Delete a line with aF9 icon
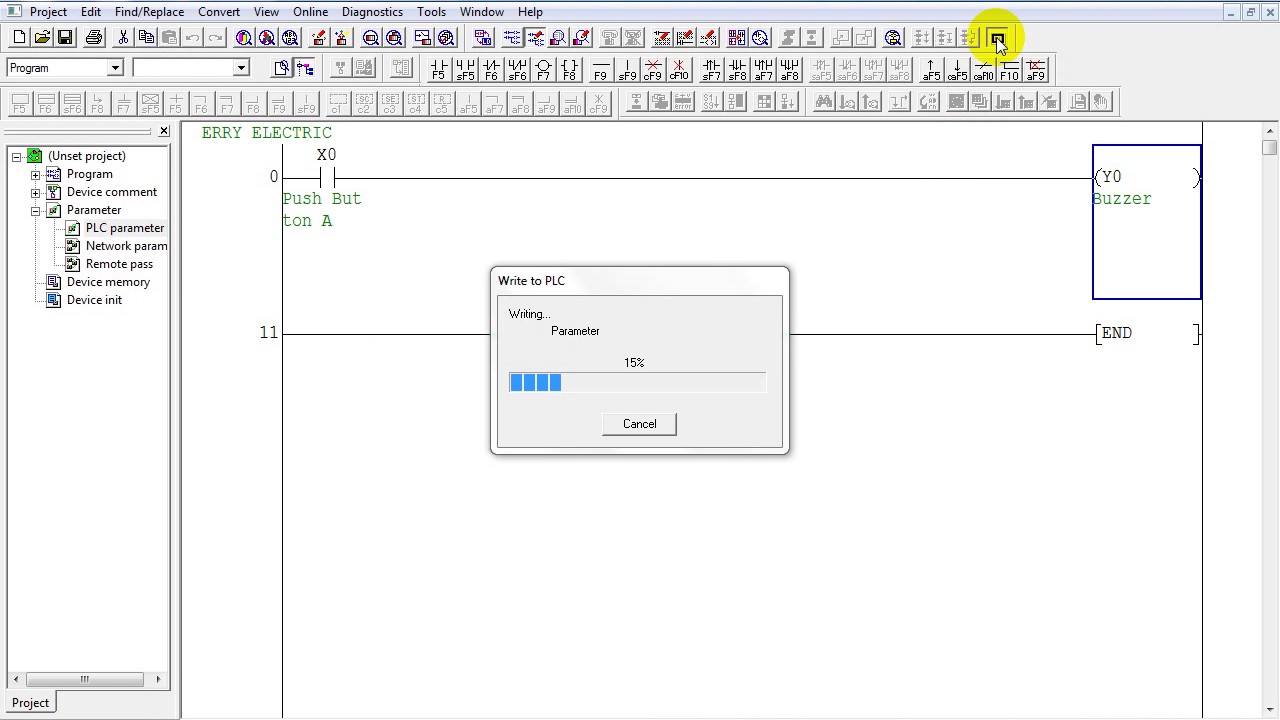The image size is (1280, 720). [x=1035, y=69]
